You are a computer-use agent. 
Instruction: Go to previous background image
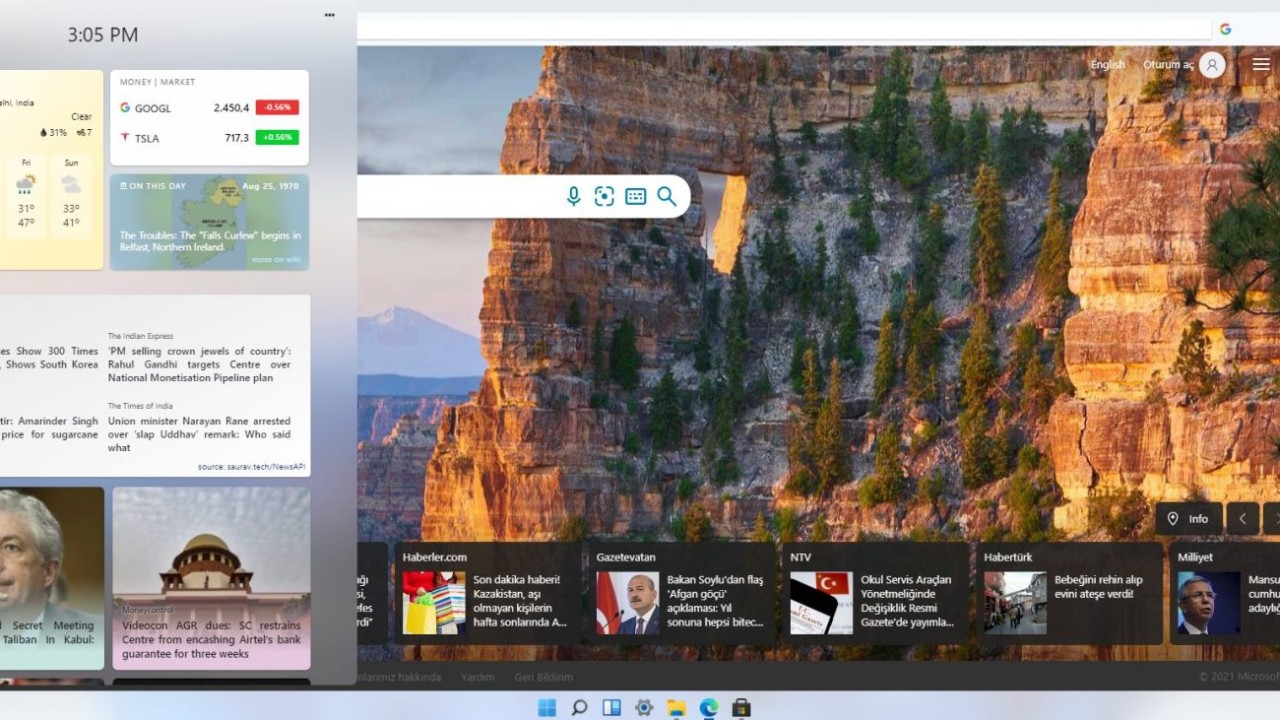coord(1242,519)
